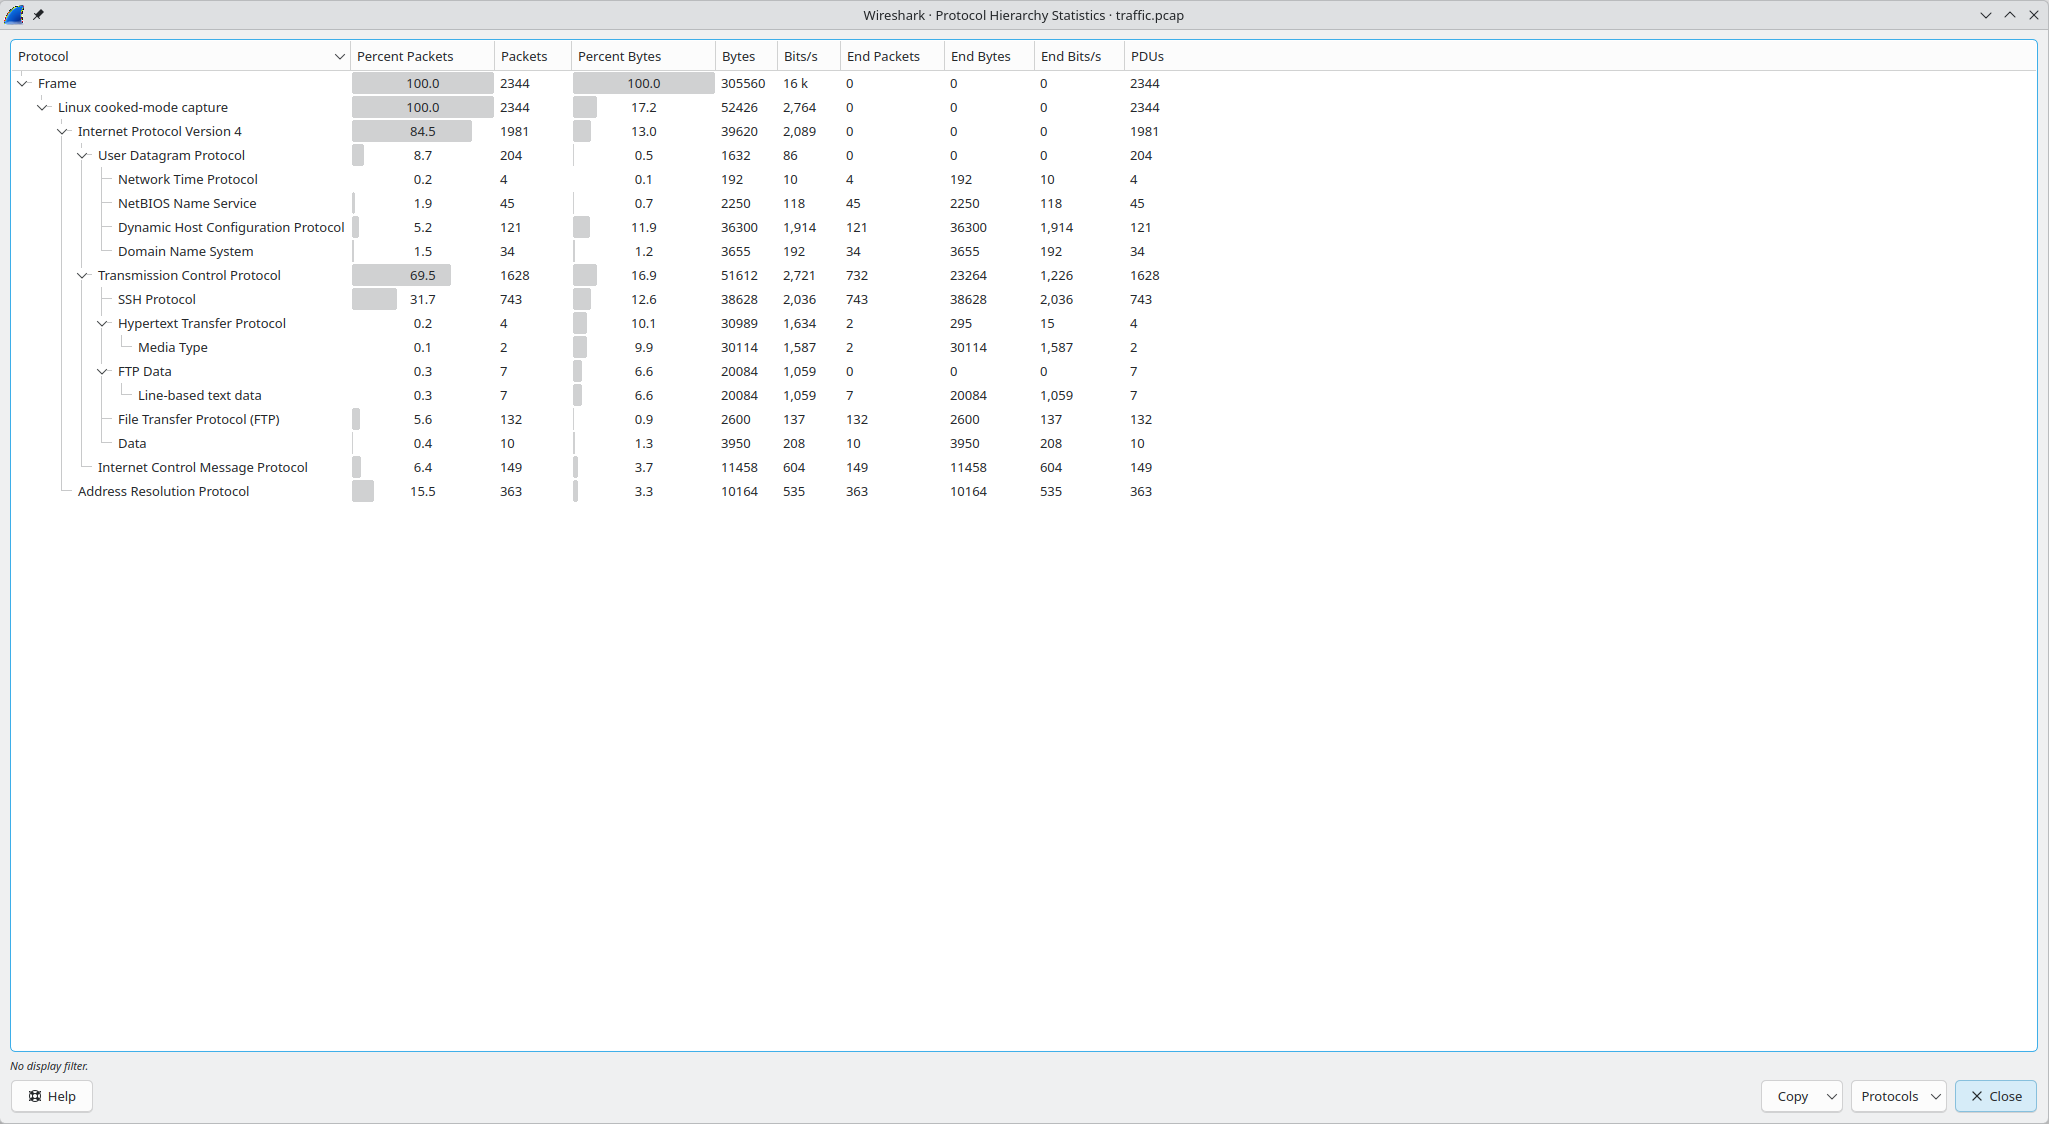Select the SSH Protocol row

pos(1024,299)
